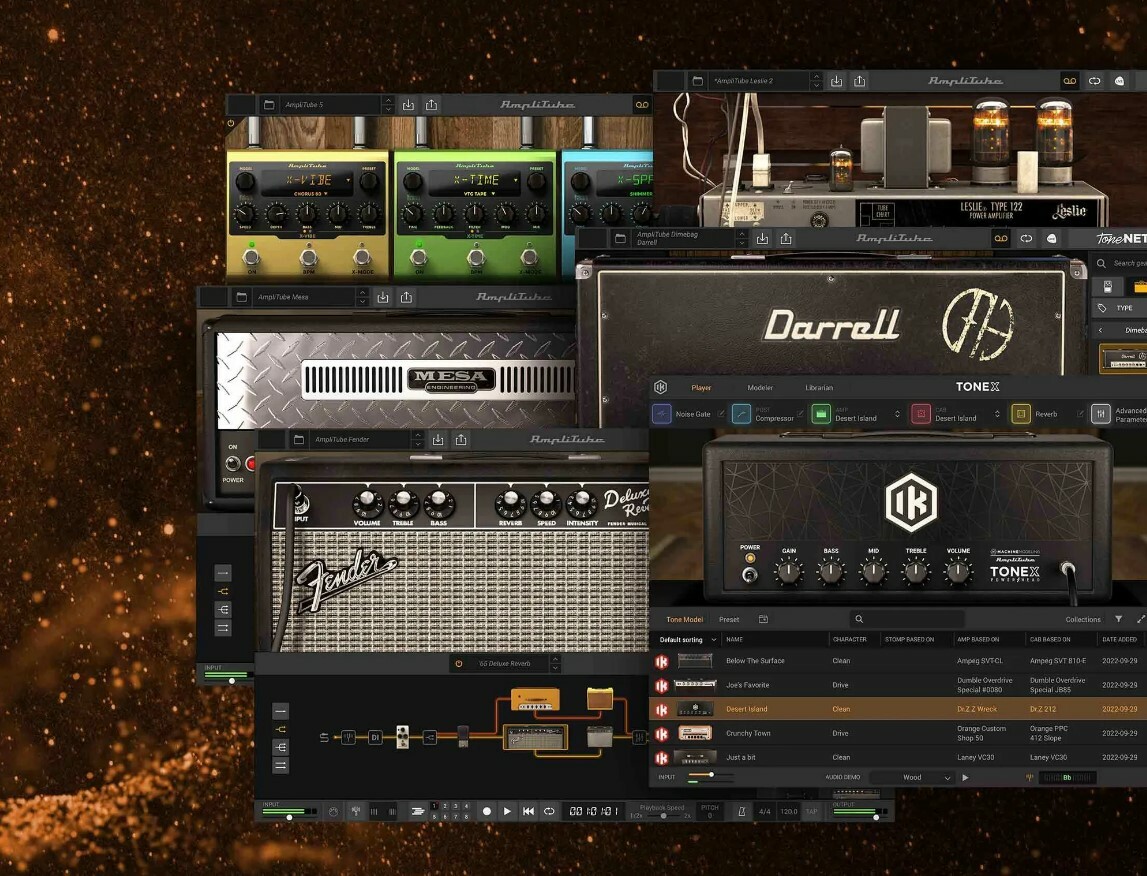This screenshot has width=1147, height=876.
Task: Play the audio demo next to Wood
Action: click(966, 777)
